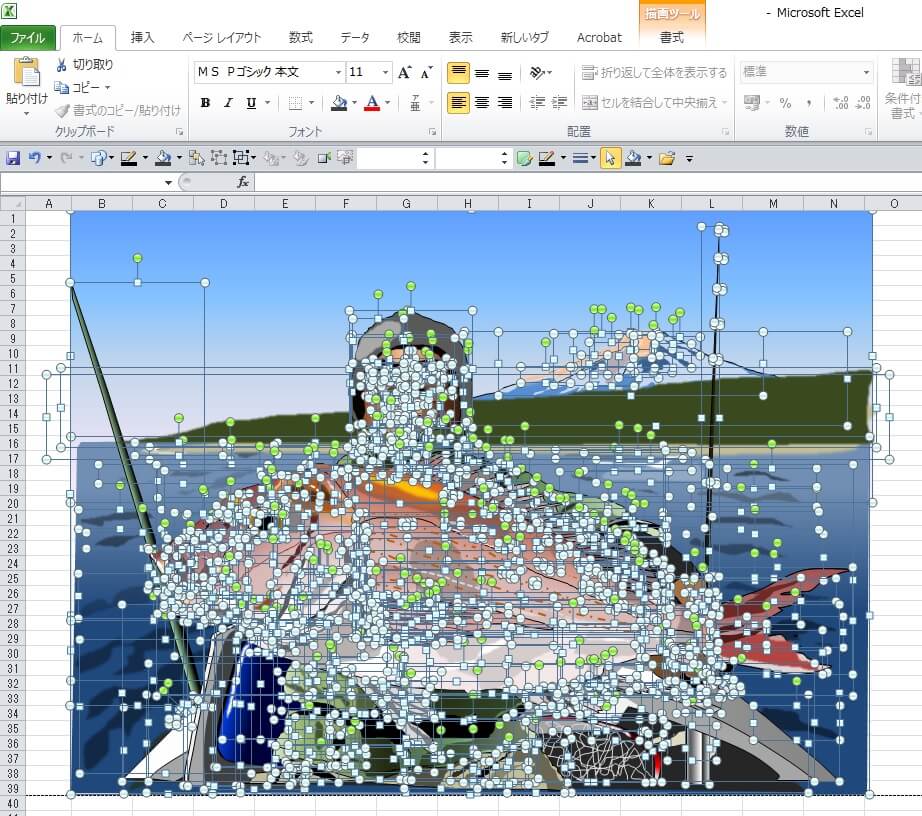This screenshot has height=816, width=922.
Task: Open the fill color dropdown arrow in font group
Action: coord(354,103)
